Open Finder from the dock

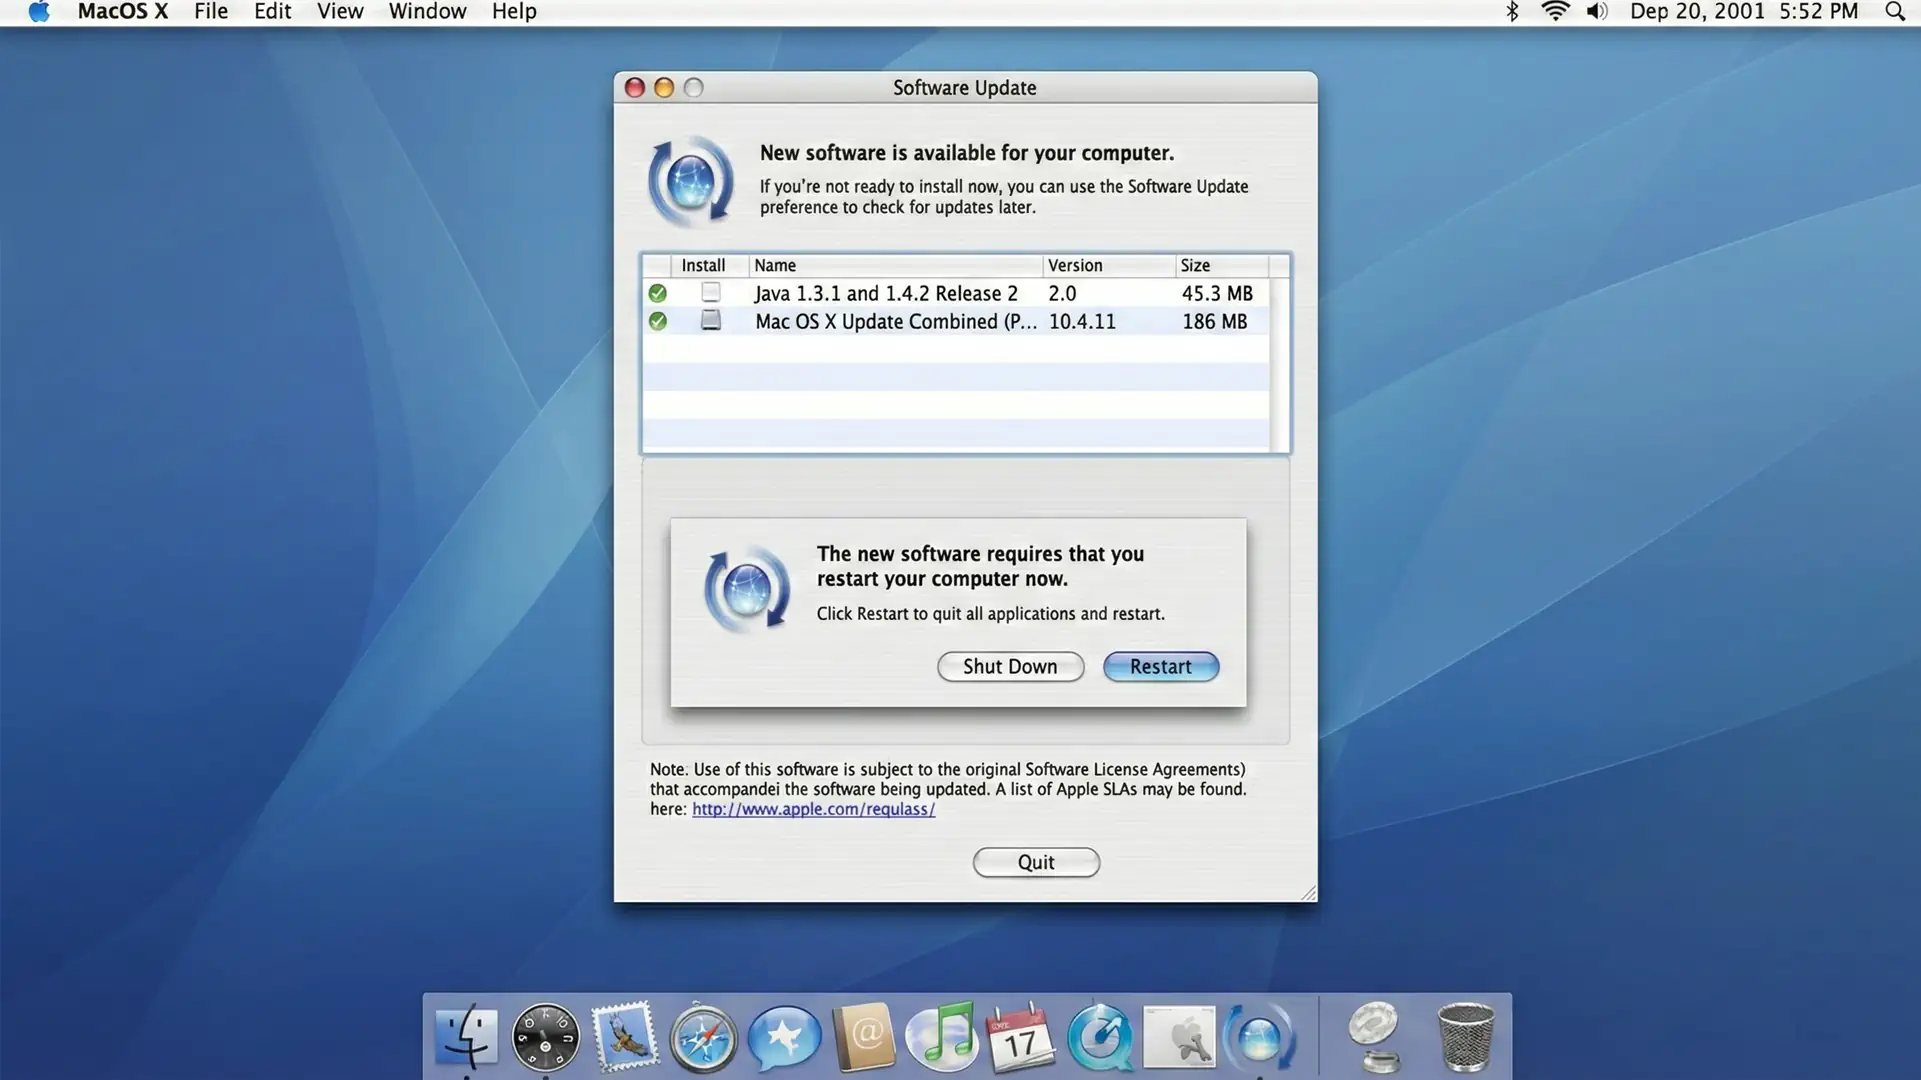coord(466,1037)
